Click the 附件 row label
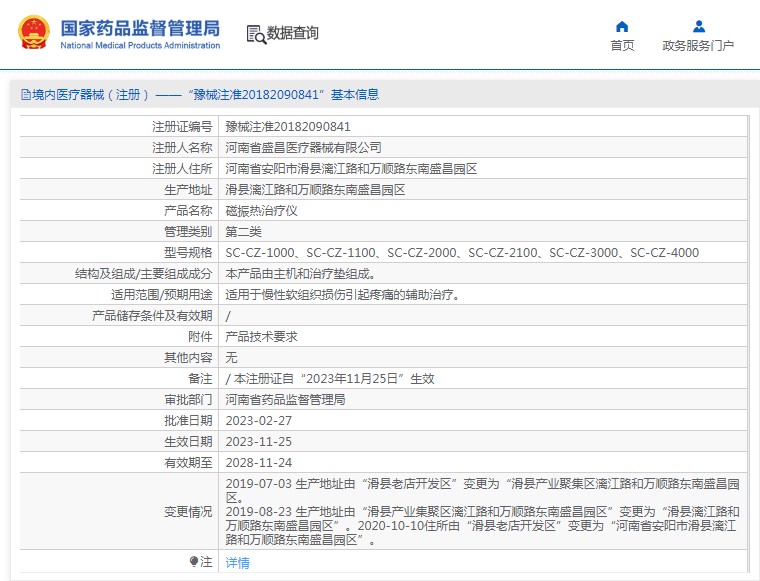This screenshot has height=581, width=760. (200, 337)
